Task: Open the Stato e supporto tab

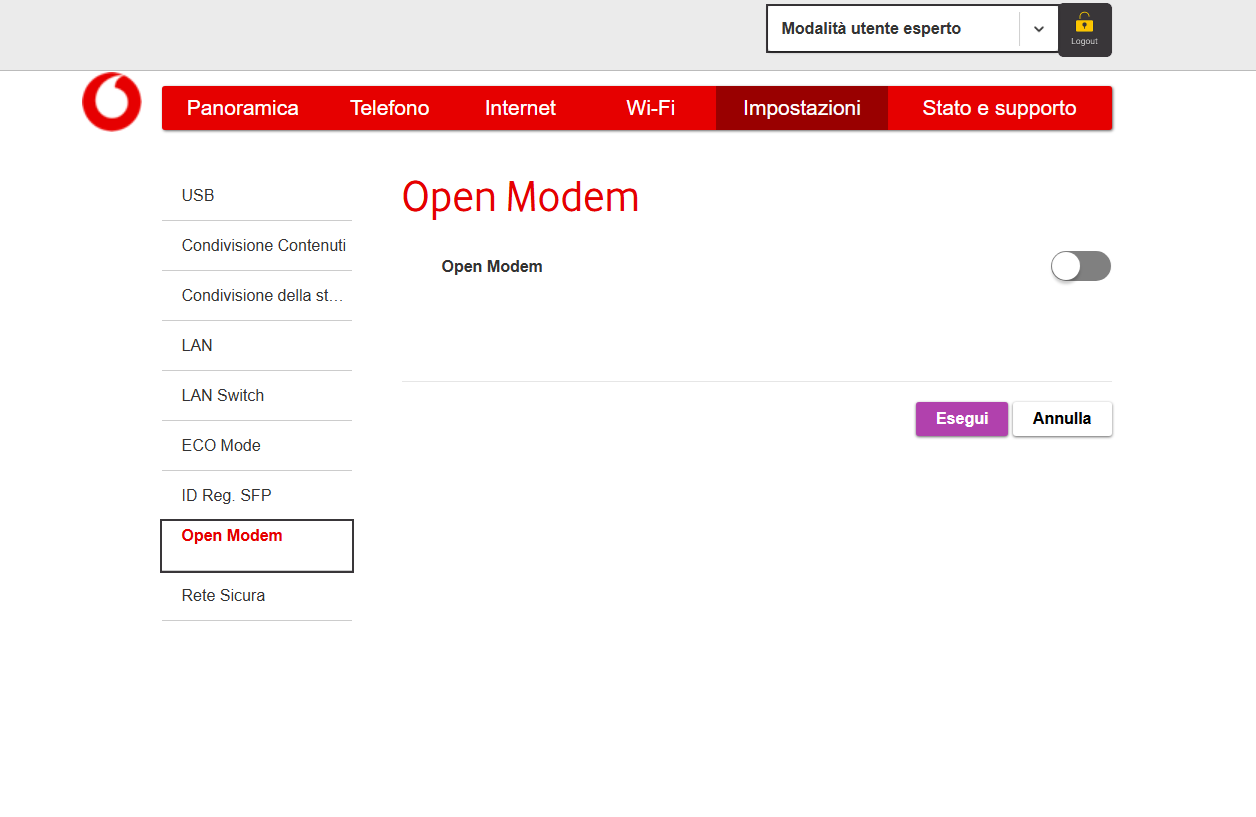Action: point(1000,108)
